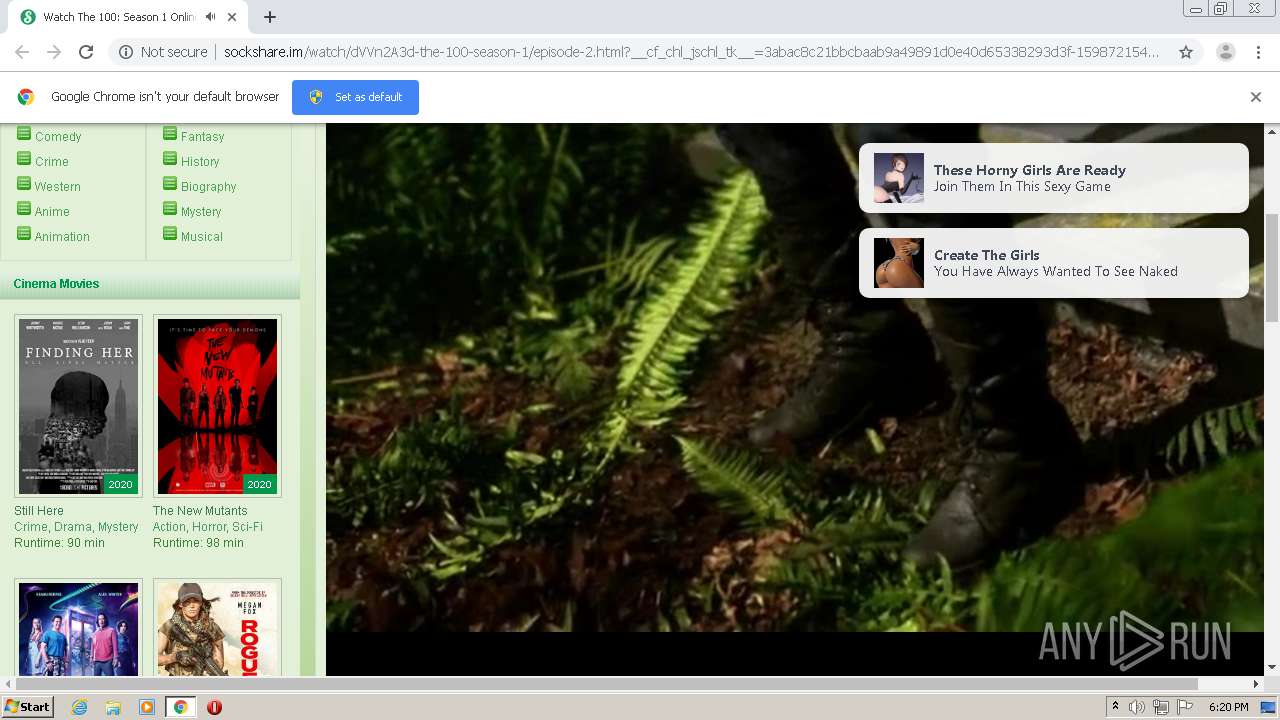1280x720 pixels.
Task: Click the 6:20 PM taskbar clock
Action: click(x=1228, y=707)
